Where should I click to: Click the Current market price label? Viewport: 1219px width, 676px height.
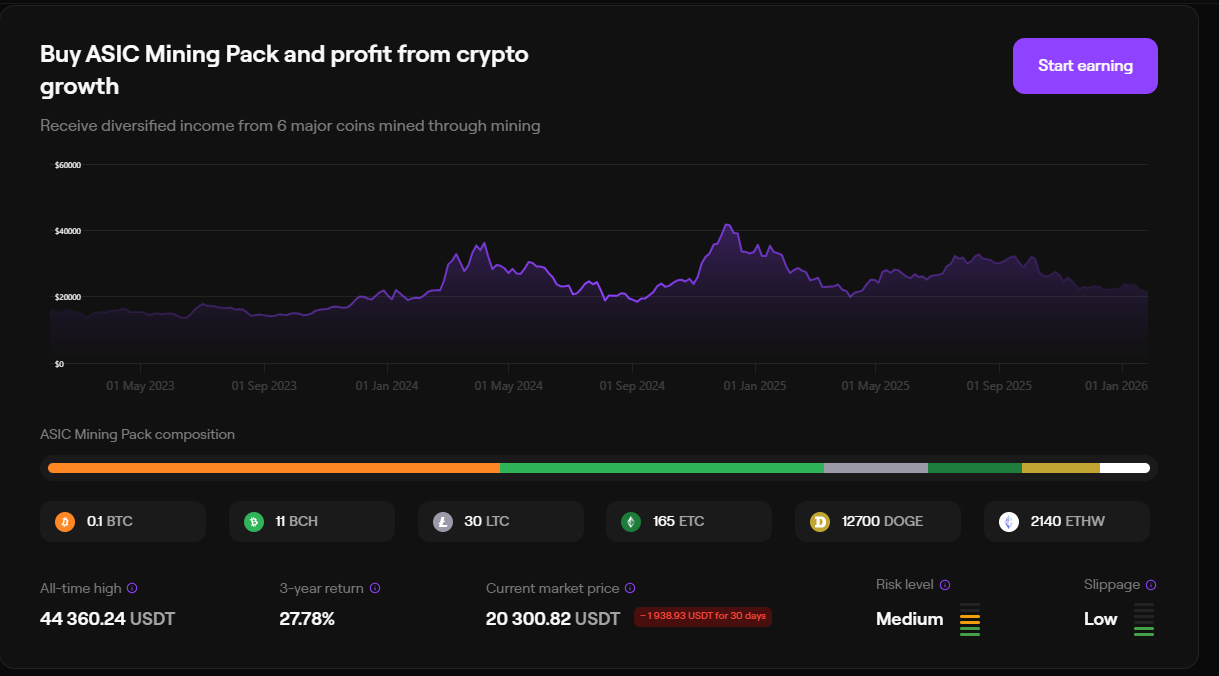[x=553, y=589]
